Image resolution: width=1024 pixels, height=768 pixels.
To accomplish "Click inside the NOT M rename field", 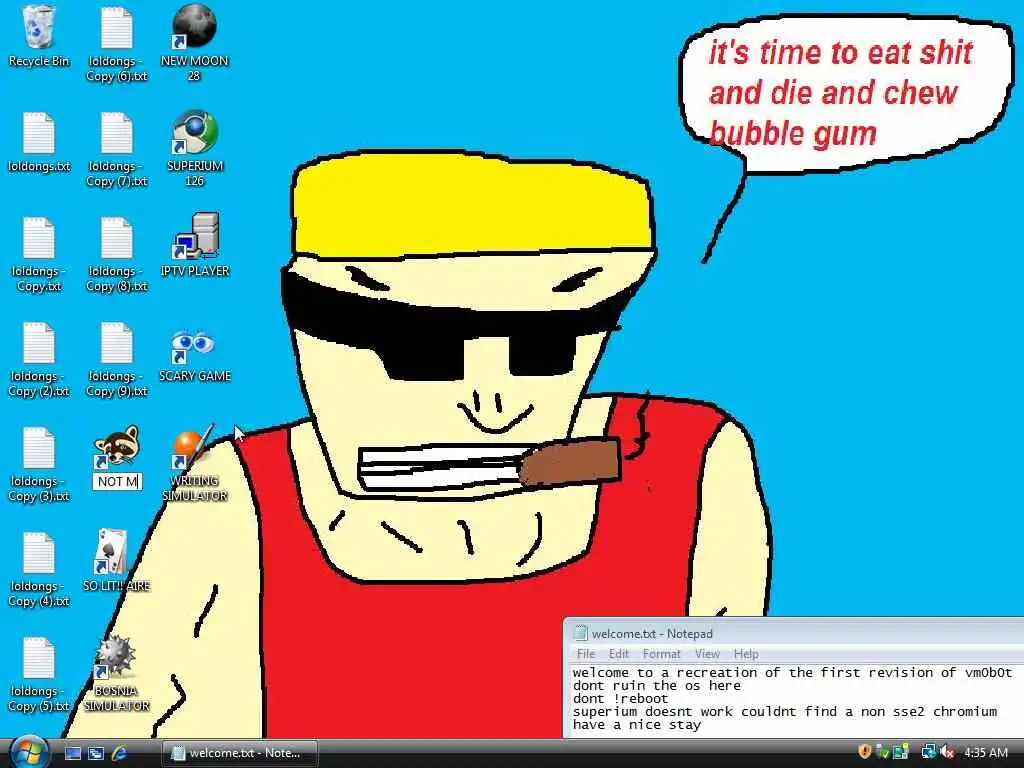I will [117, 482].
